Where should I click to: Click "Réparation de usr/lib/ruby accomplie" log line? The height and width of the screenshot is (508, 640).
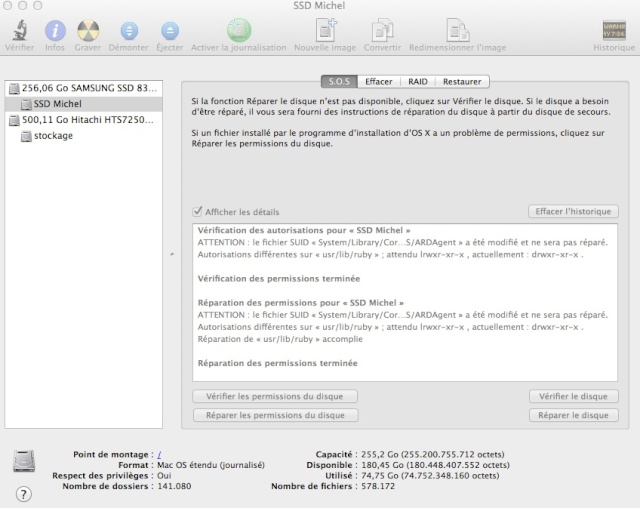coord(280,339)
